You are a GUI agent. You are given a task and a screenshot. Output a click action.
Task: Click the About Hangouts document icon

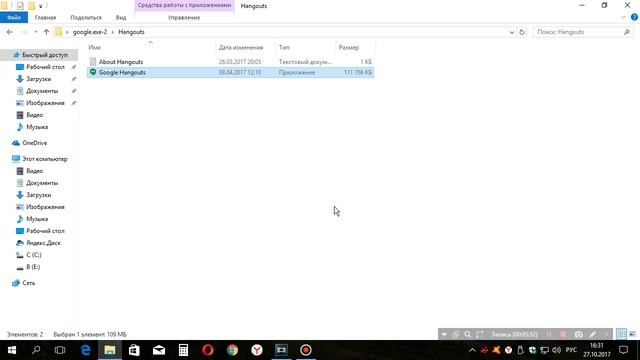point(93,62)
